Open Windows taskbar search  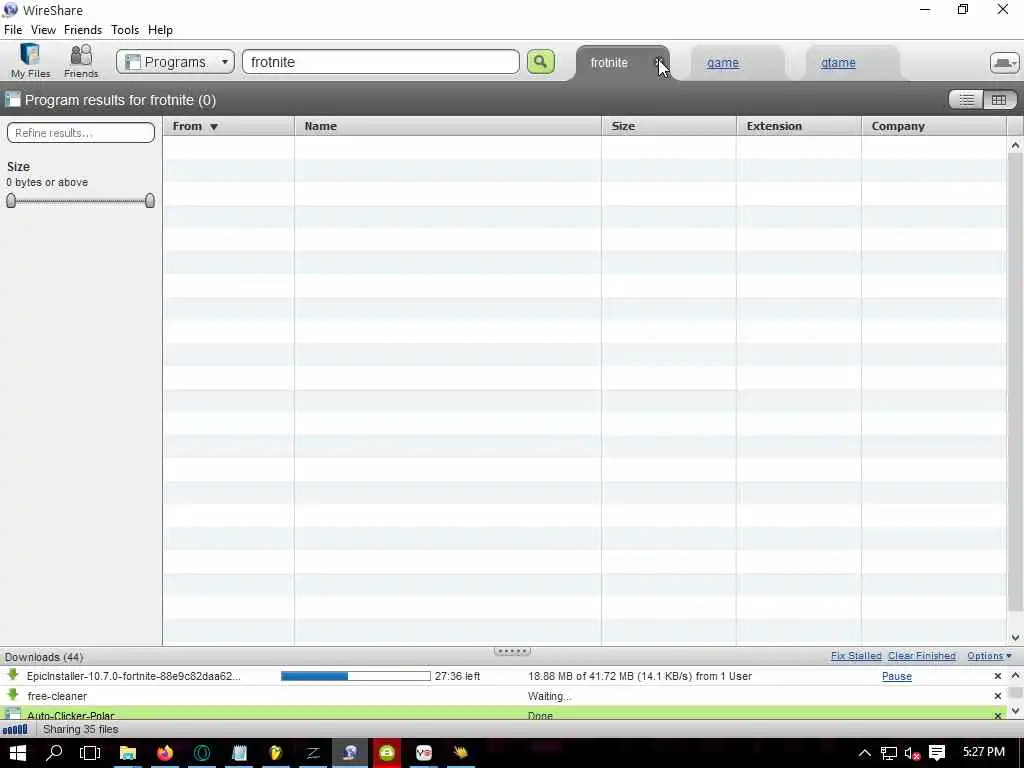click(x=54, y=753)
